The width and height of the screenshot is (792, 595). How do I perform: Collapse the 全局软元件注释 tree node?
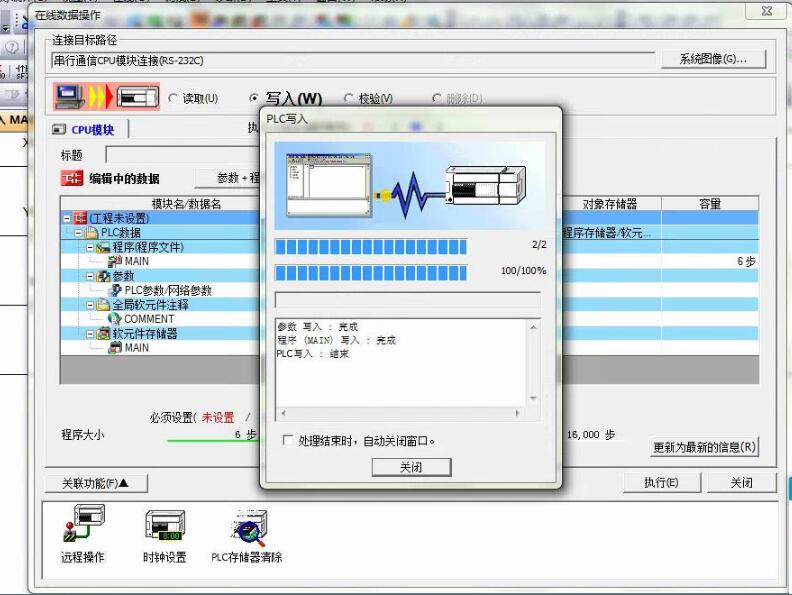pyautogui.click(x=90, y=305)
